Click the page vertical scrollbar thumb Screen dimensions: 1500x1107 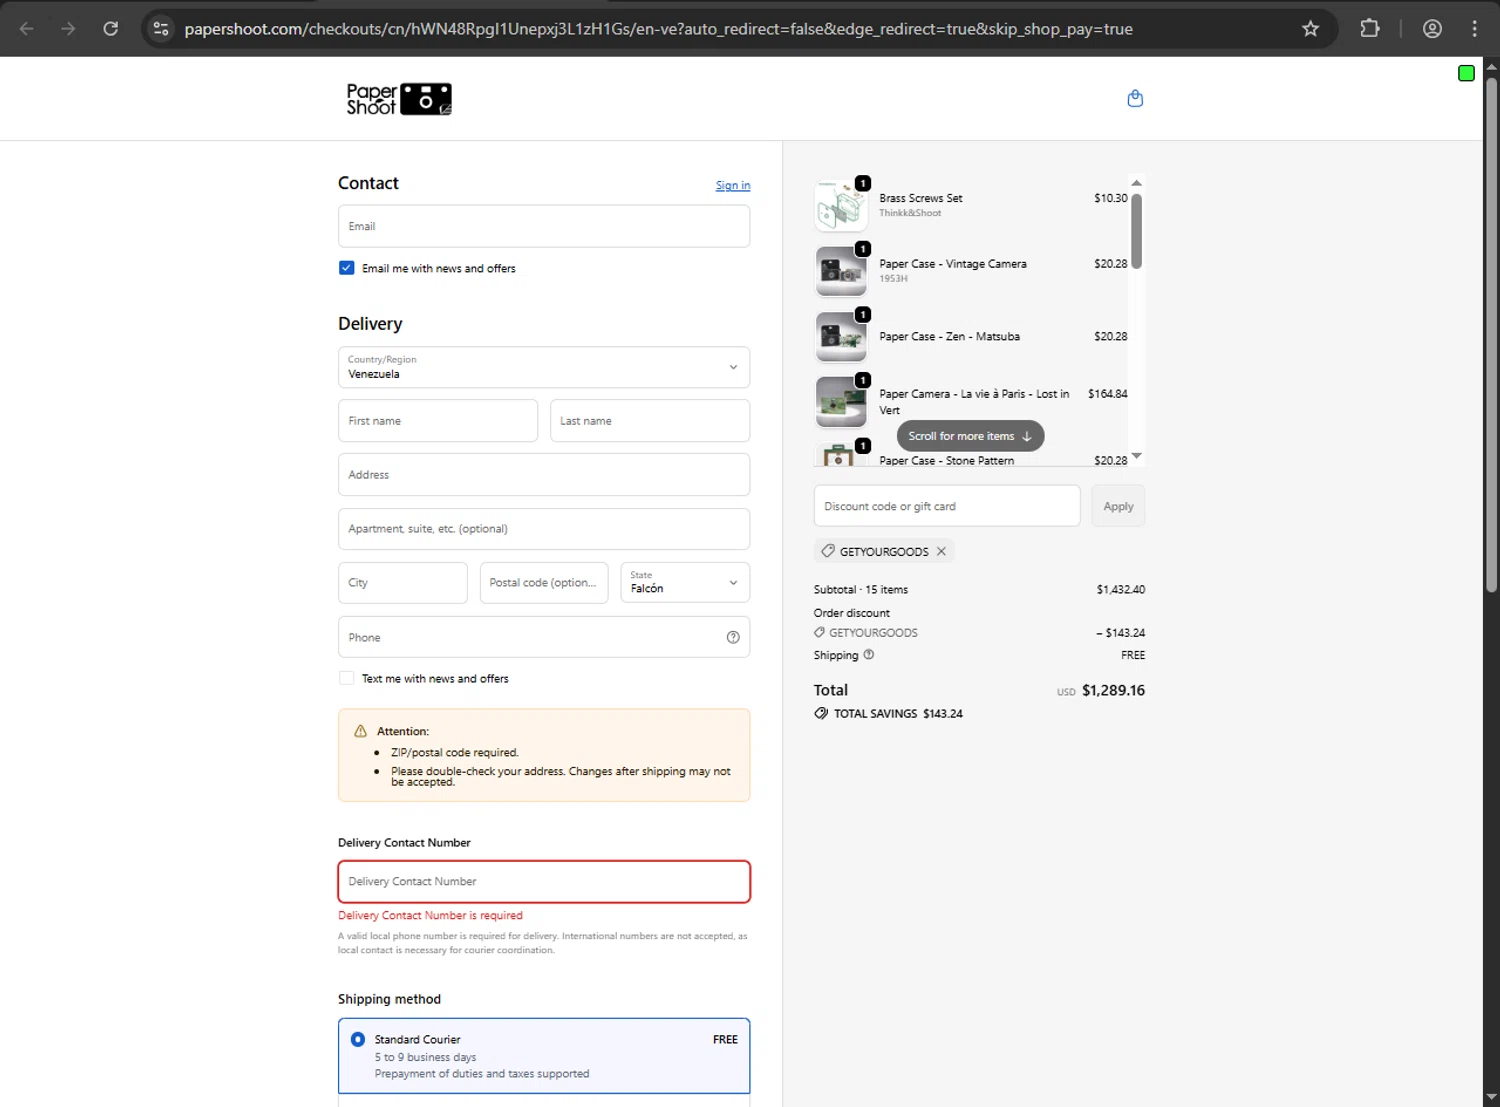1491,335
